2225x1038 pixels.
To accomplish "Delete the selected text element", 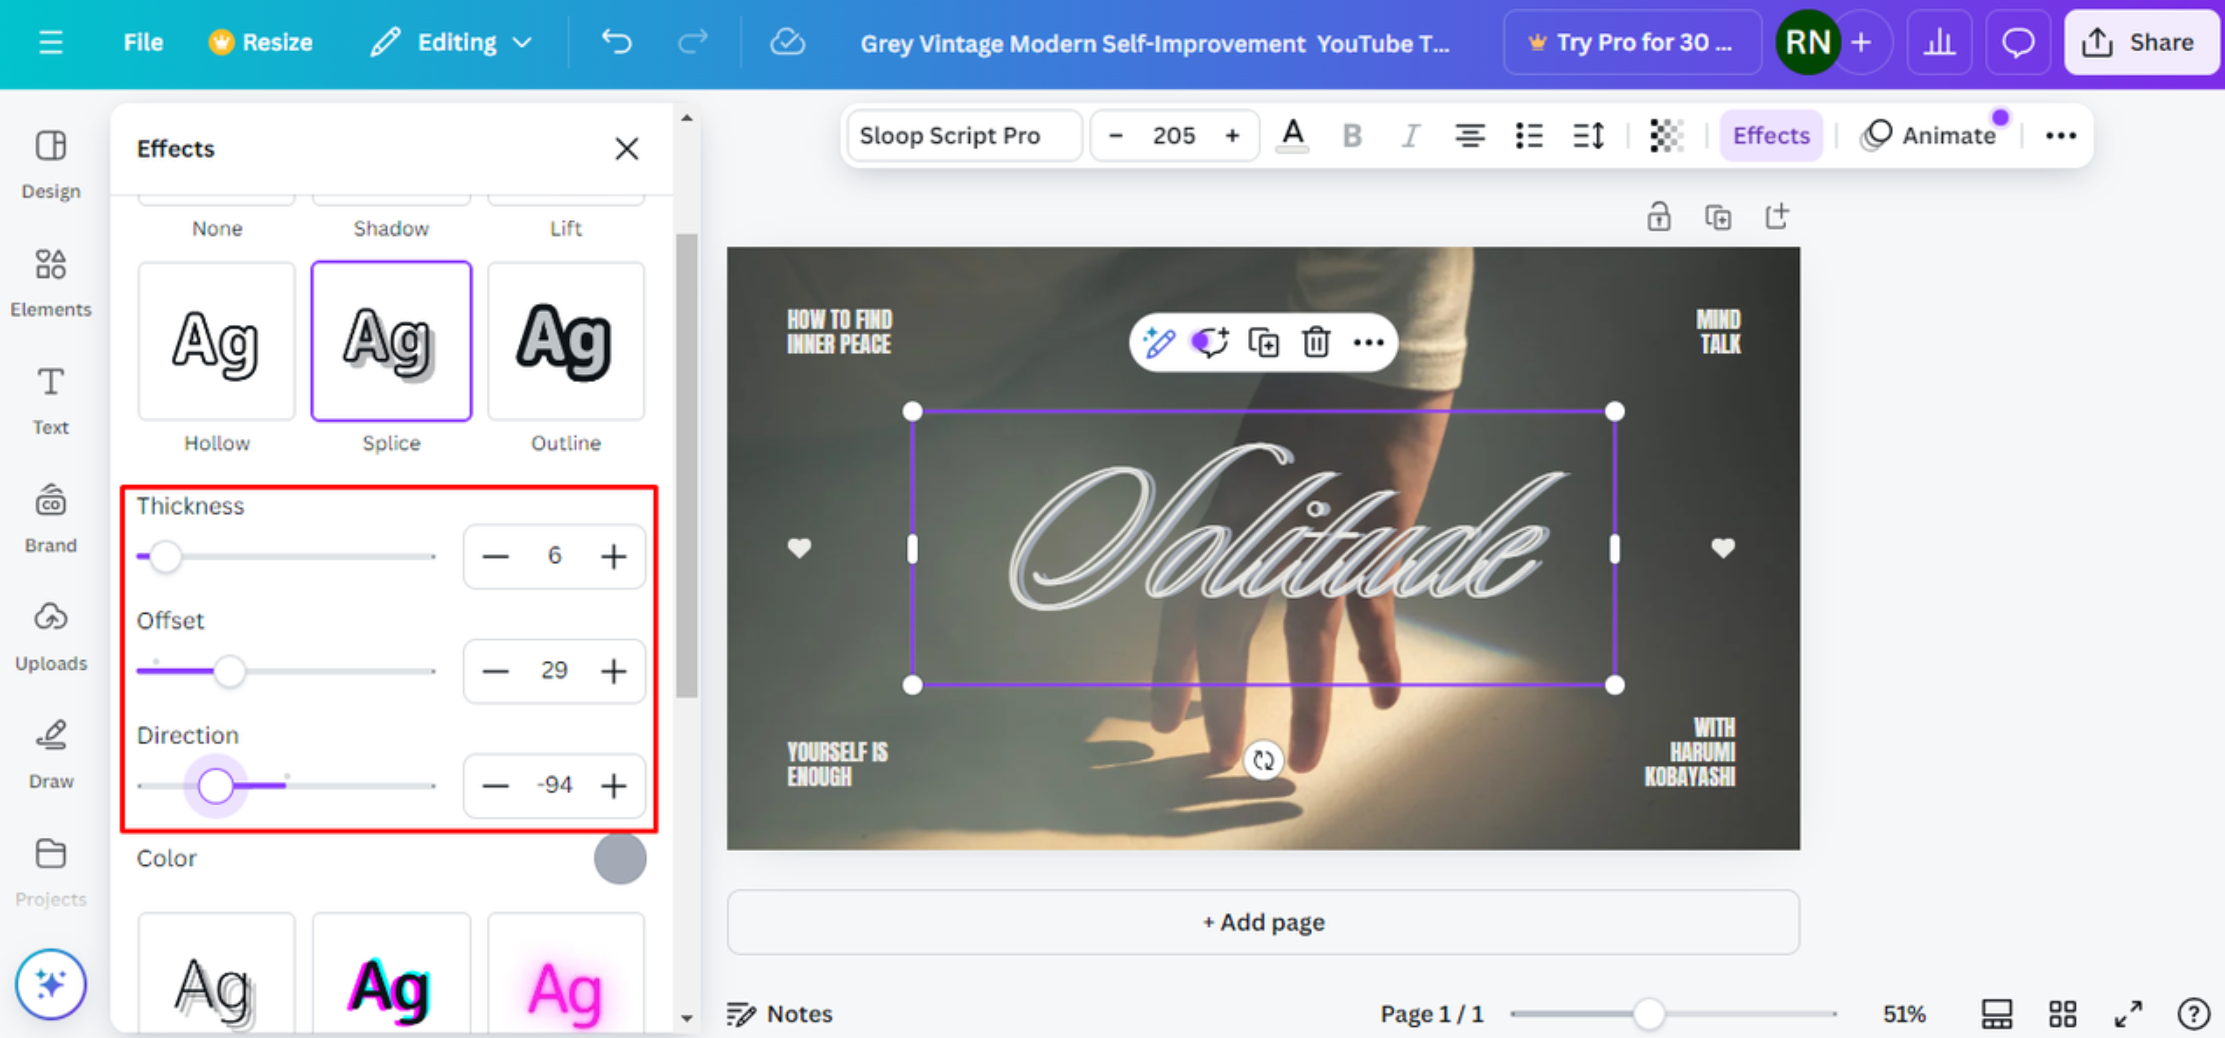I will 1315,342.
